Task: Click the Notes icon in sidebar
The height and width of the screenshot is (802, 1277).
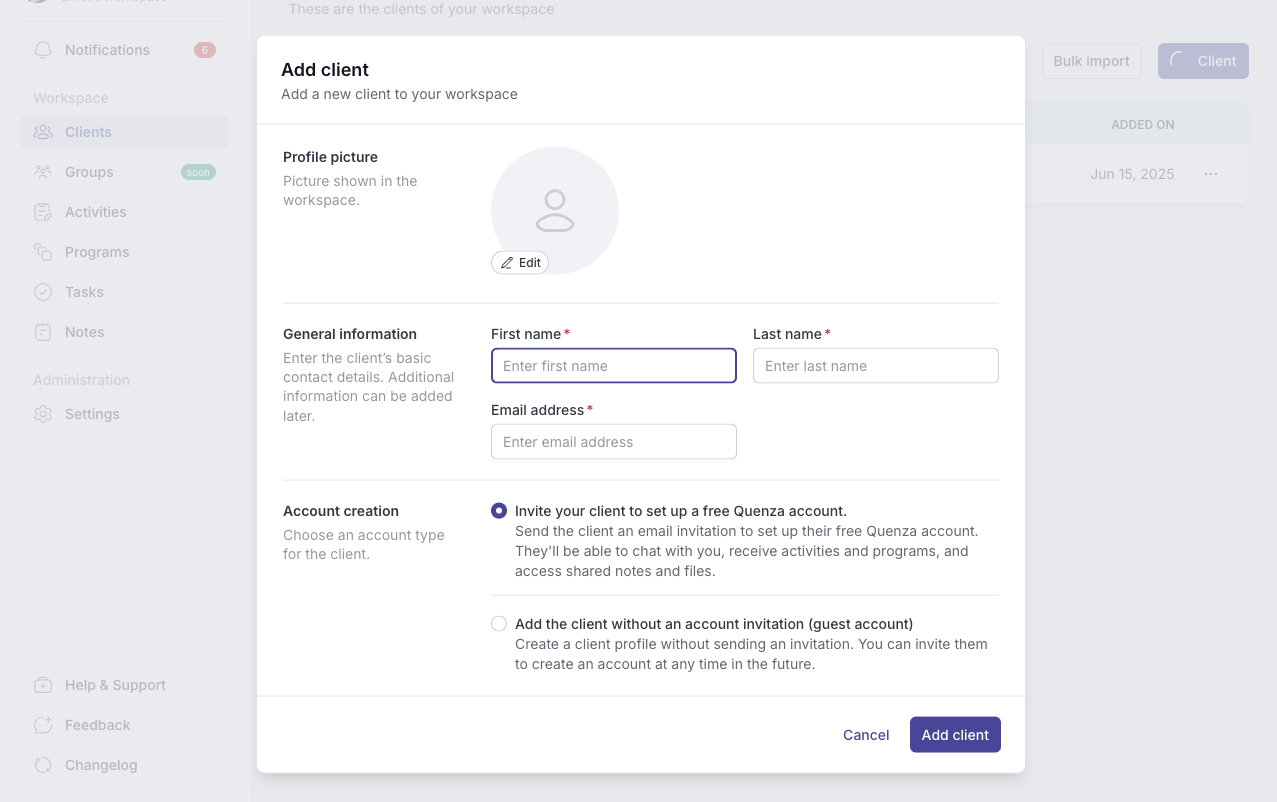Action: click(43, 332)
